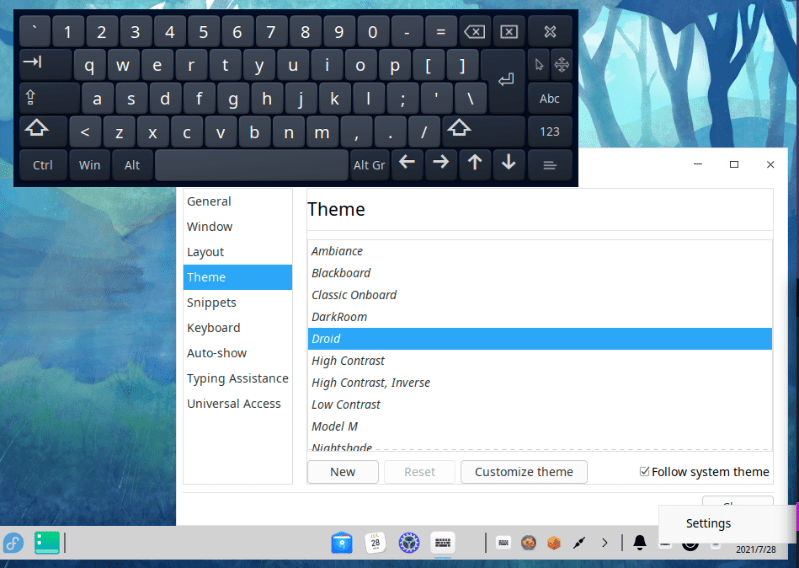
Task: Open the Keyboard preferences section
Action: (x=237, y=328)
